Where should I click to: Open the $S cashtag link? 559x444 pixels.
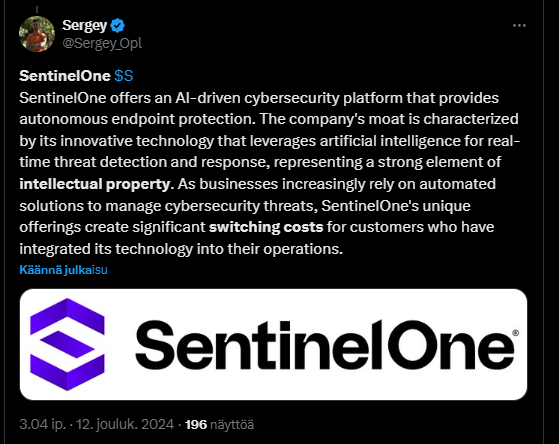(124, 76)
